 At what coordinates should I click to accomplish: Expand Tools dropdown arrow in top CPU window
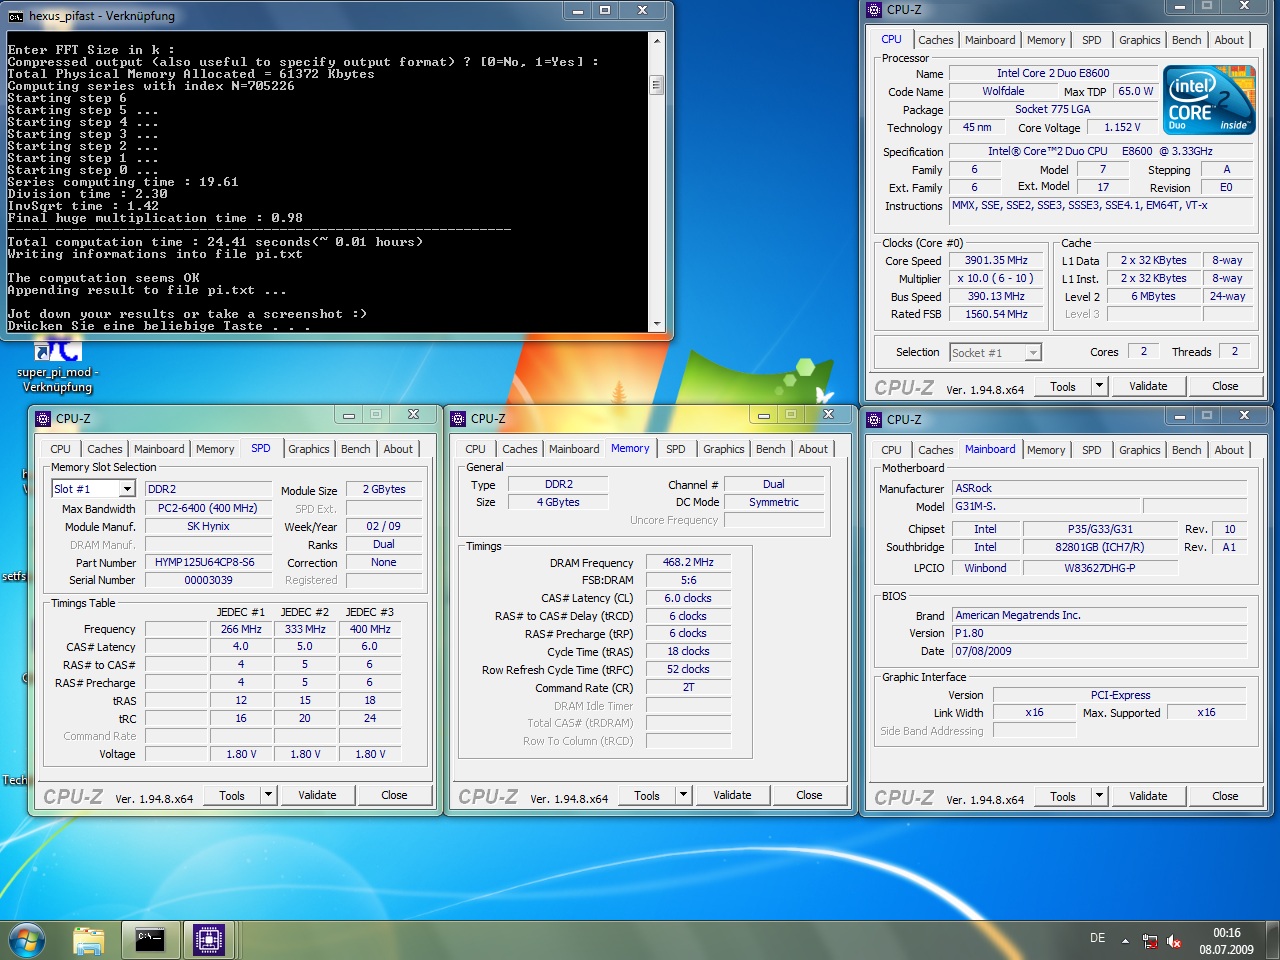click(x=1099, y=386)
